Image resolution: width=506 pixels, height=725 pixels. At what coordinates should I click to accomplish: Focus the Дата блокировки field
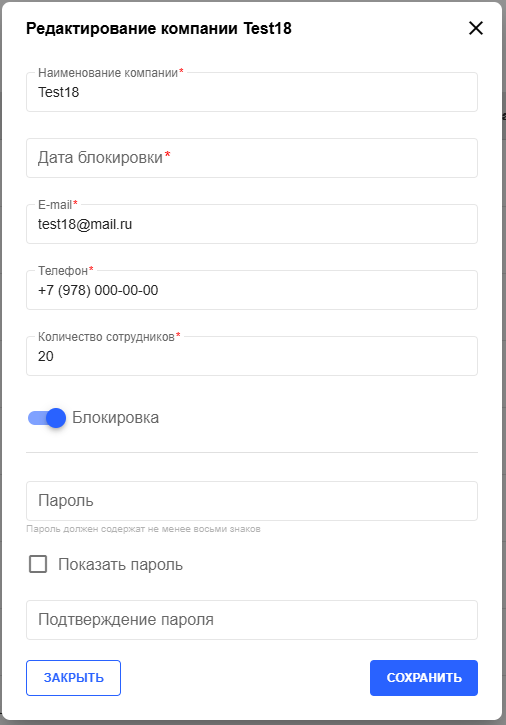coord(252,158)
